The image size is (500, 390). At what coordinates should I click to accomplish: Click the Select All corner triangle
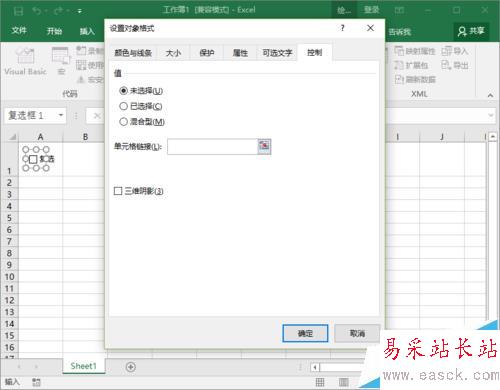12,137
